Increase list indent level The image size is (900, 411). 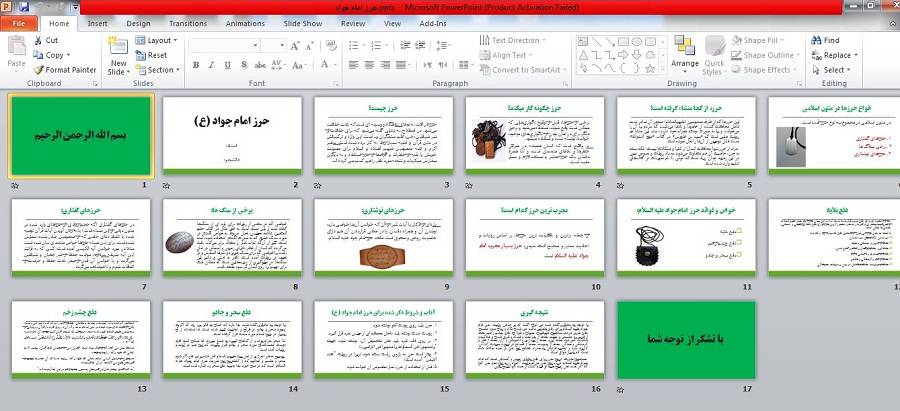pyautogui.click(x=421, y=45)
